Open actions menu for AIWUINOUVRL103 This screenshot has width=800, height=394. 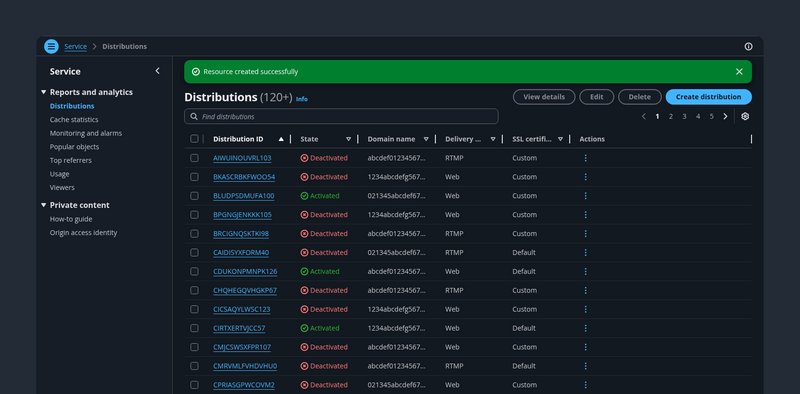point(585,158)
